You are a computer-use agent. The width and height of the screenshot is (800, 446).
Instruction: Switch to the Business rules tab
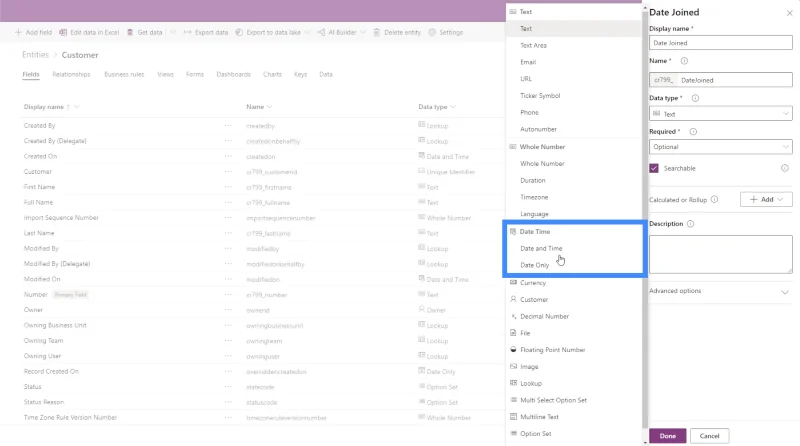124,75
